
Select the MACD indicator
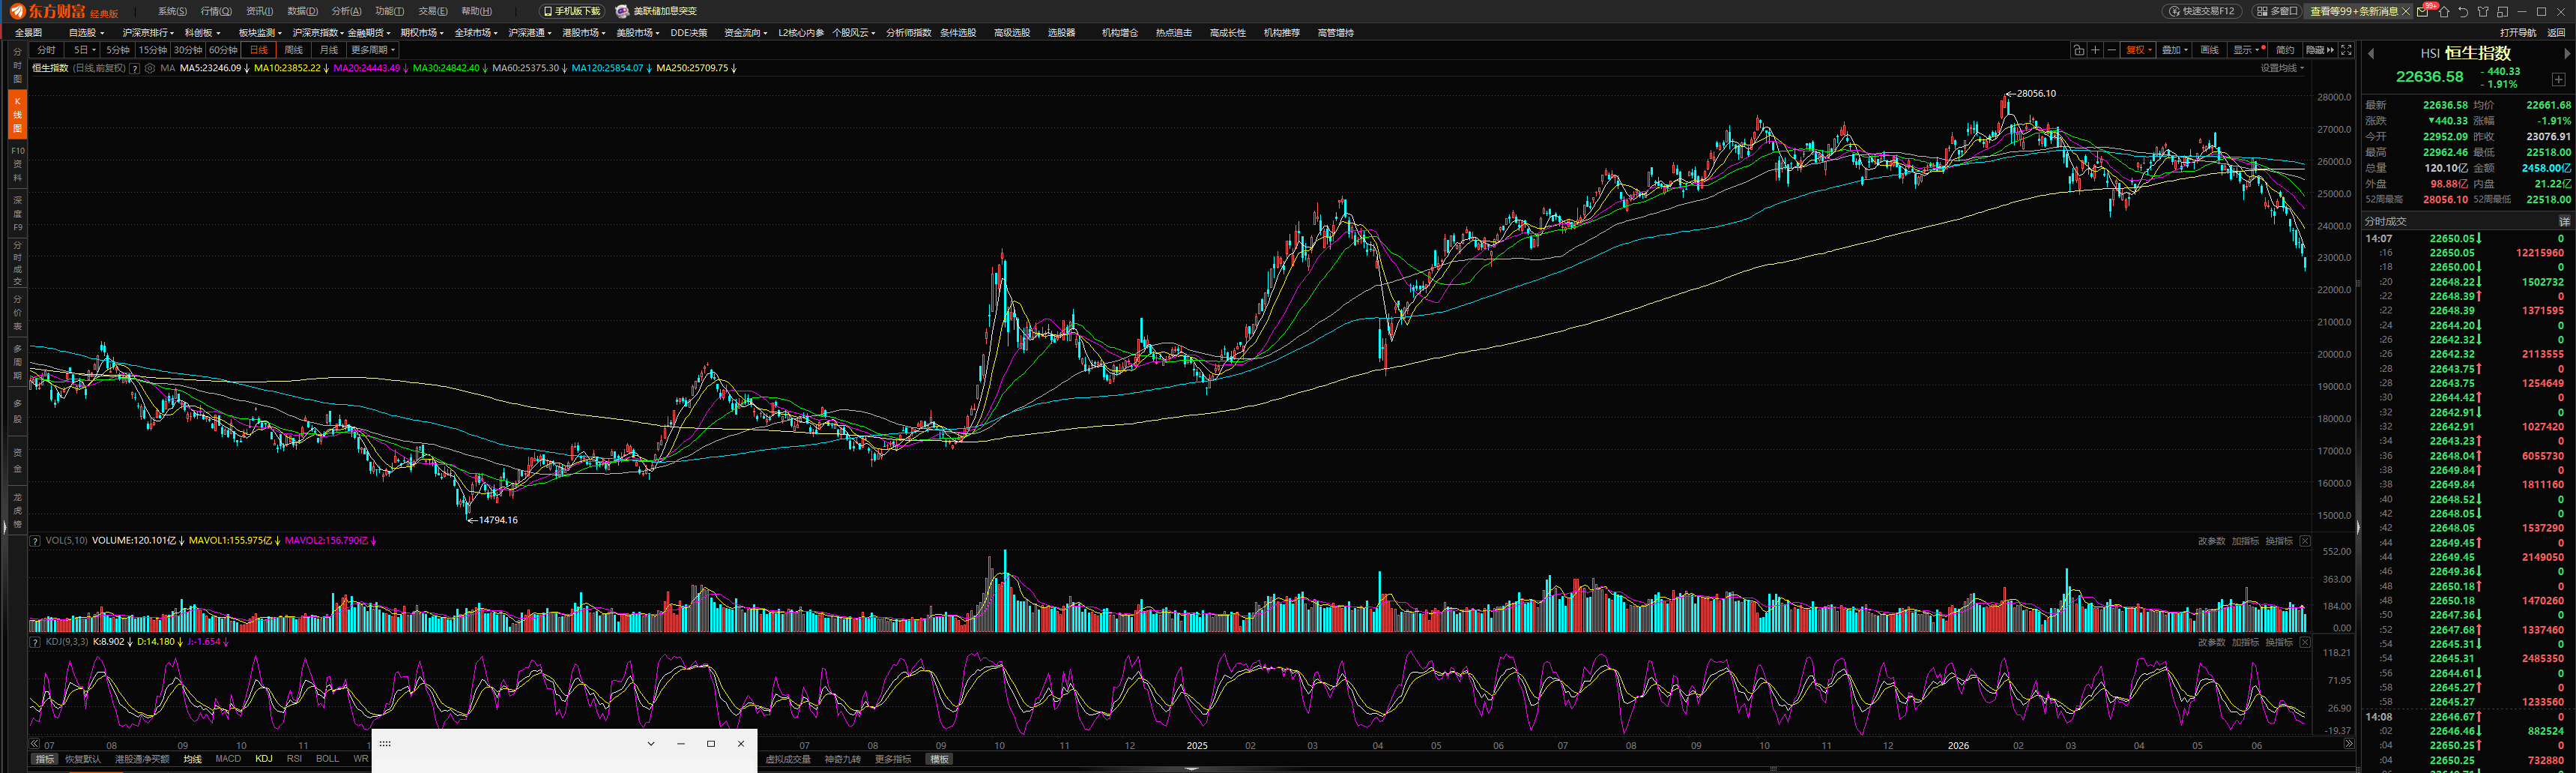[228, 759]
